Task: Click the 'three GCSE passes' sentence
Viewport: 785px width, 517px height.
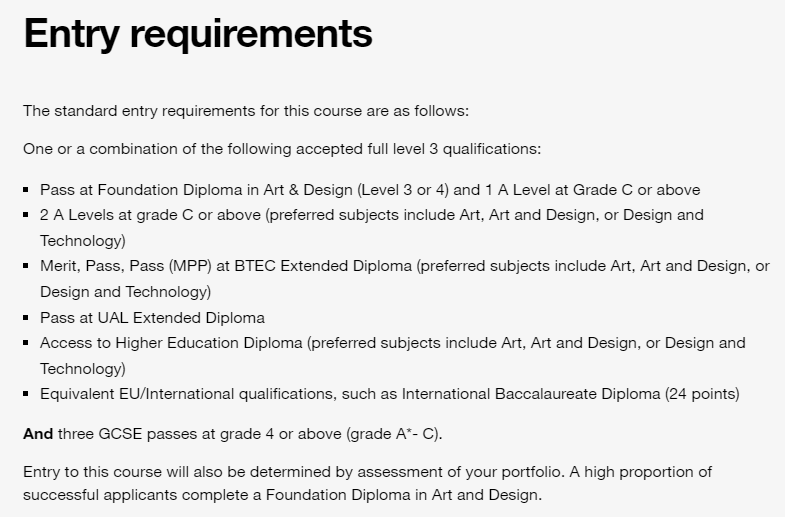Action: click(x=233, y=434)
